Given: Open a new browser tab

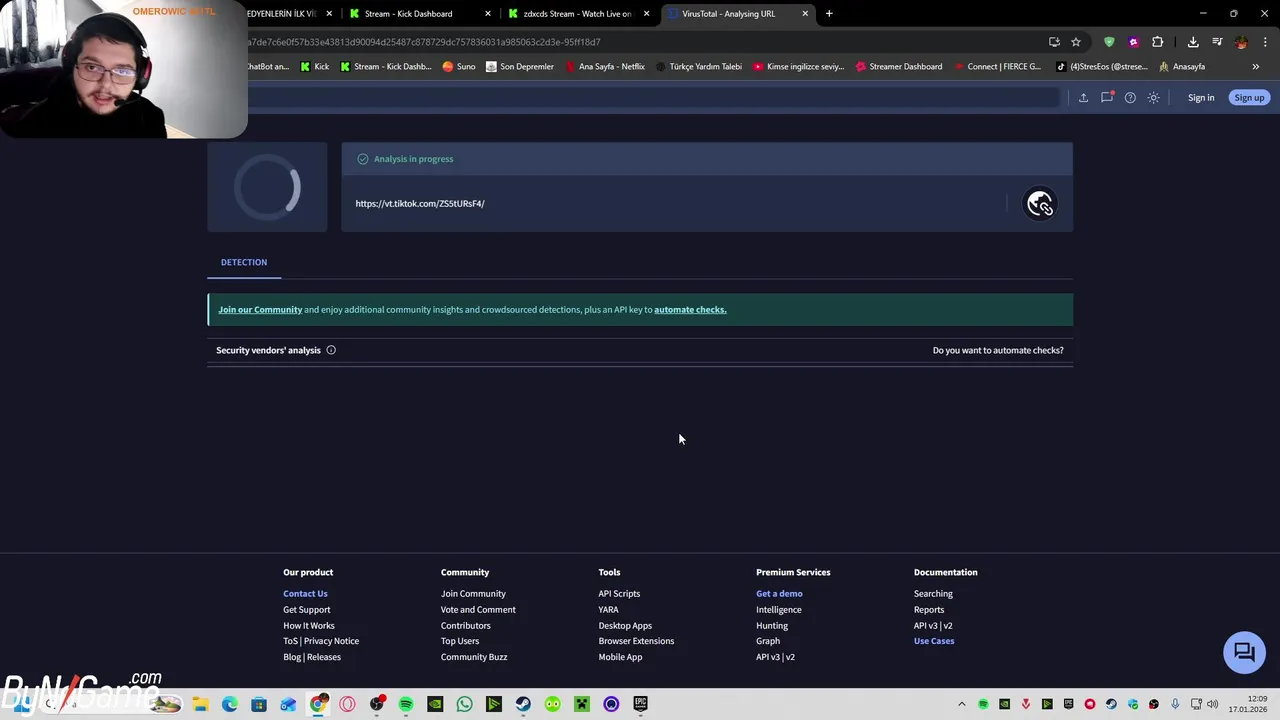Looking at the screenshot, I should (x=829, y=14).
